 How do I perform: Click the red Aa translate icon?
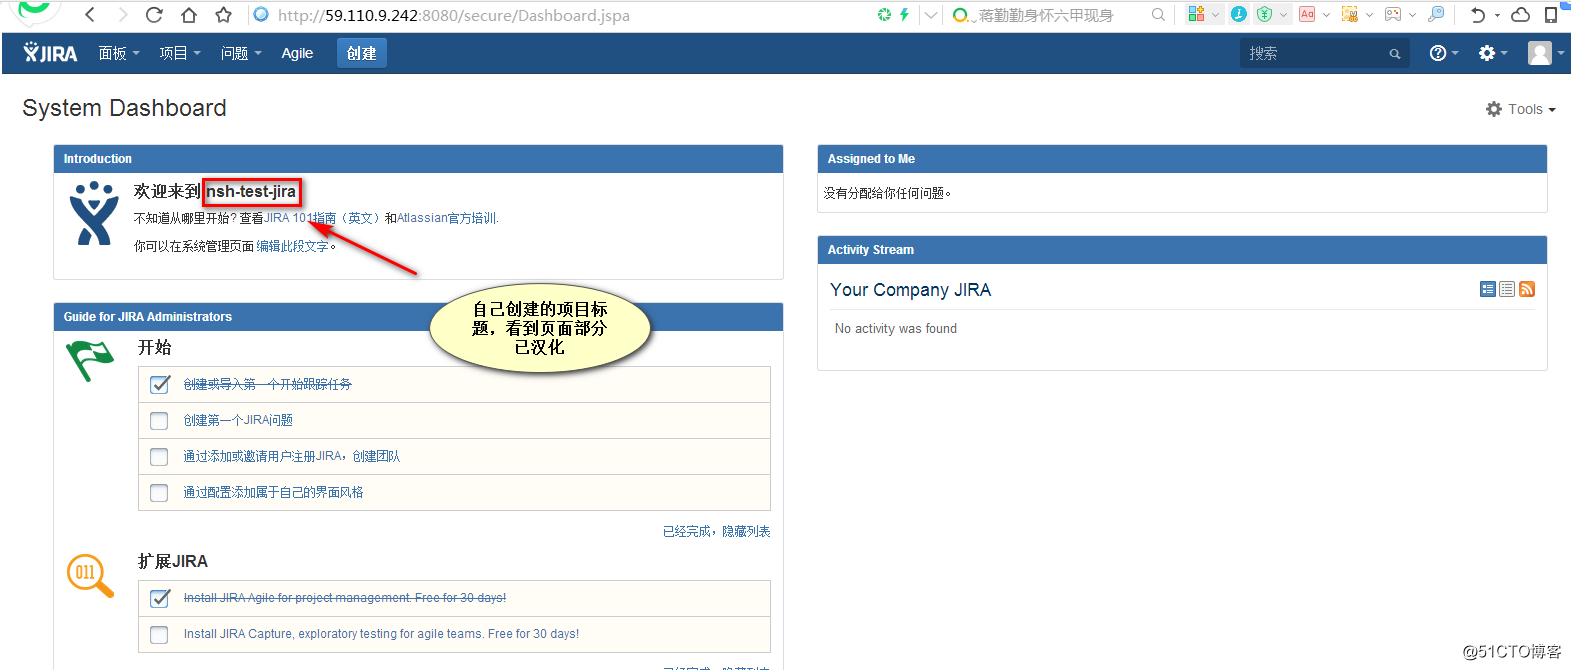coord(1307,14)
